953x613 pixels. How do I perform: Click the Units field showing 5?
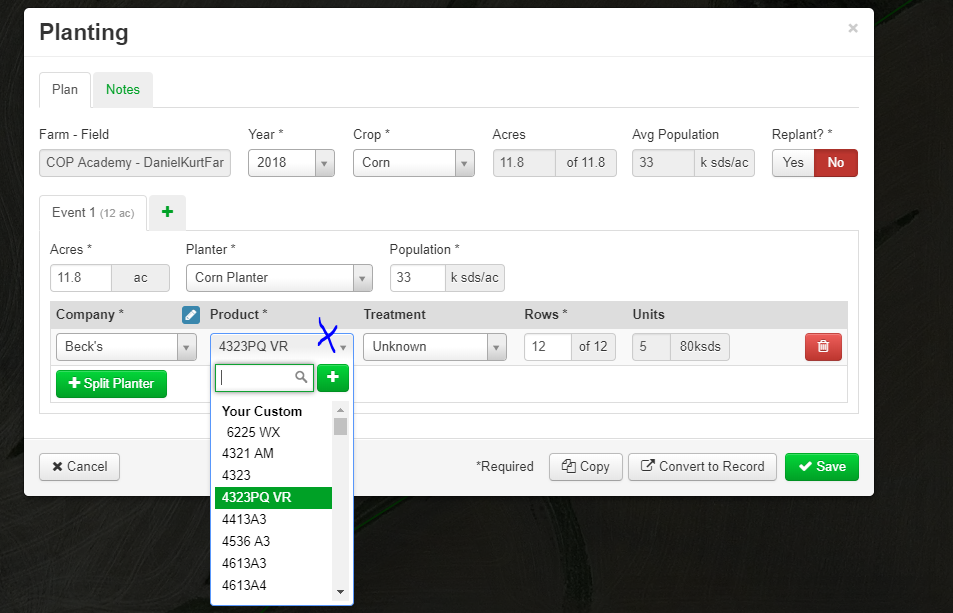(652, 346)
